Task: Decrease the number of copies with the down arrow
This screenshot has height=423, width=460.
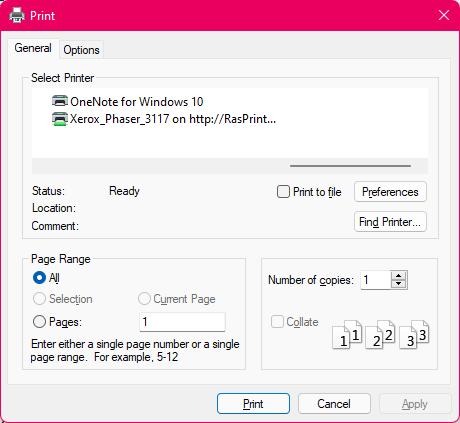Action: click(x=399, y=284)
